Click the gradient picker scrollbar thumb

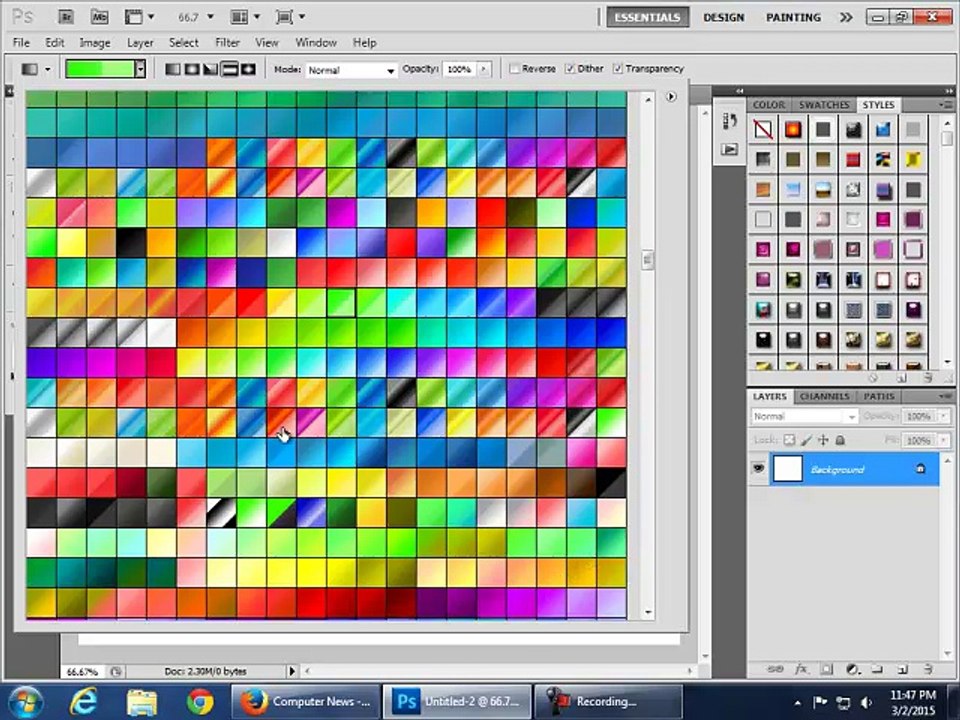(648, 260)
